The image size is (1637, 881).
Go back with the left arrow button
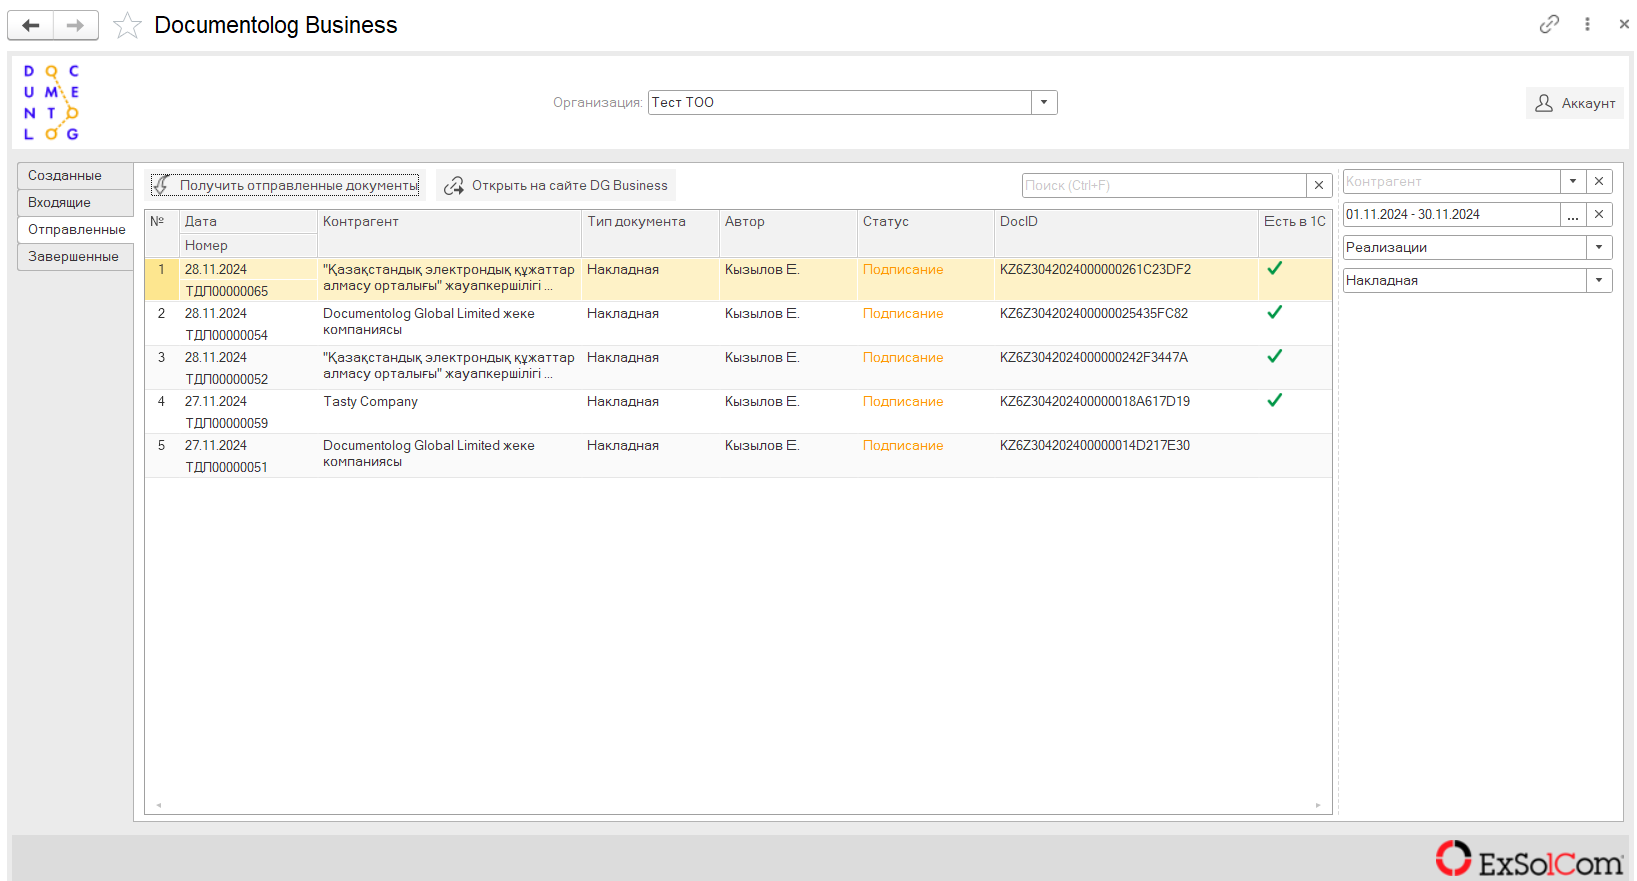pos(31,25)
